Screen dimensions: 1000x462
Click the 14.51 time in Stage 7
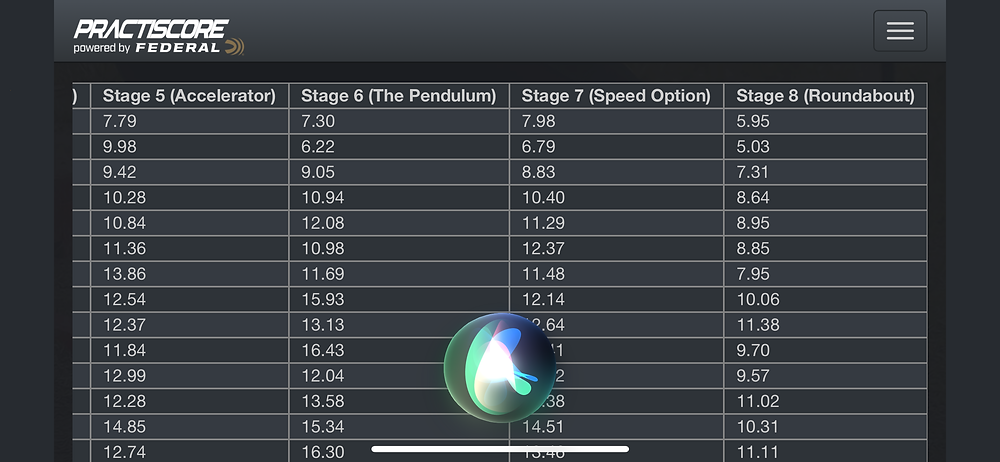pos(544,426)
